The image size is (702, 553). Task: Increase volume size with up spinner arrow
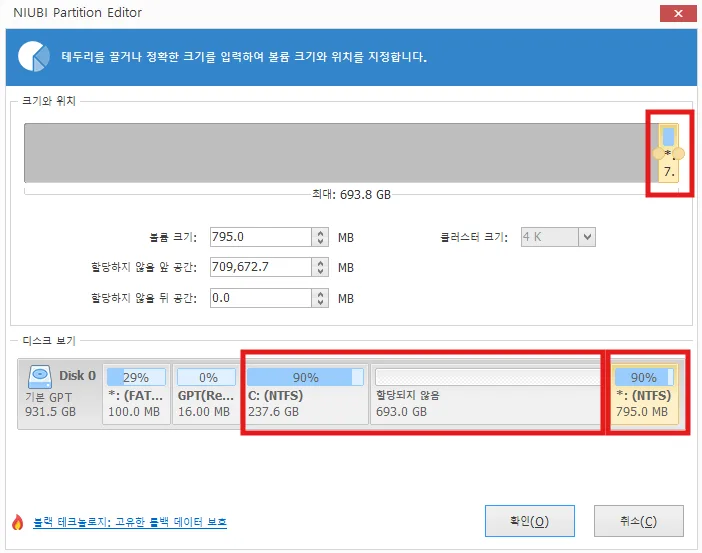pos(320,233)
